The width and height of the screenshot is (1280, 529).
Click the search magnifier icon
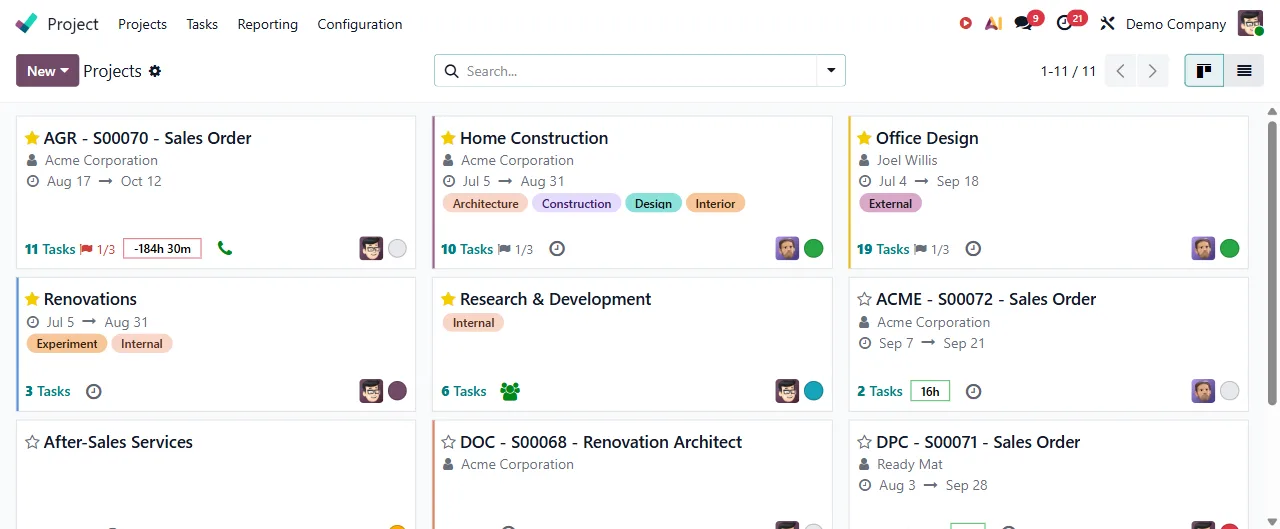click(450, 71)
